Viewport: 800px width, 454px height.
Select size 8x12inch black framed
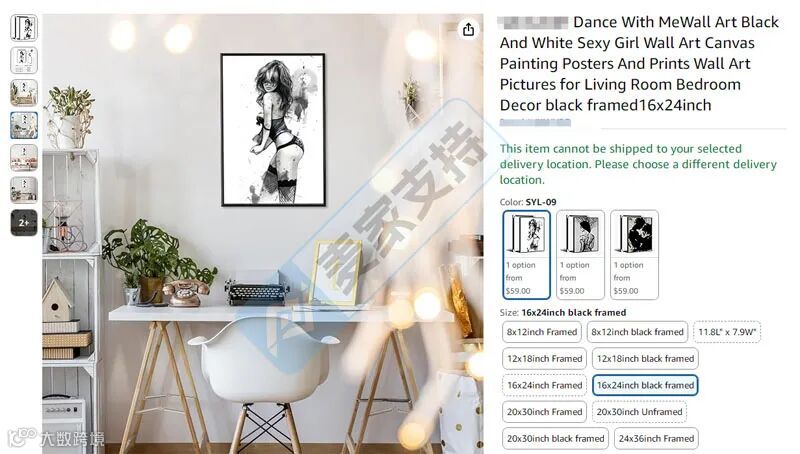coord(637,332)
